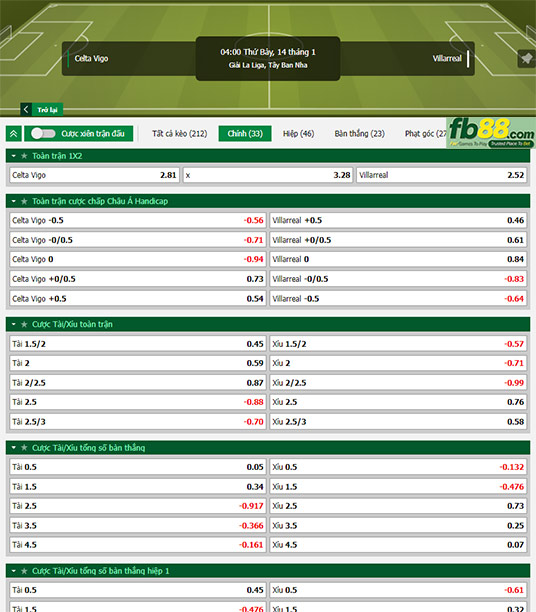Click the double-chevron collapse-all icon
The height and width of the screenshot is (612, 536).
coord(14,133)
